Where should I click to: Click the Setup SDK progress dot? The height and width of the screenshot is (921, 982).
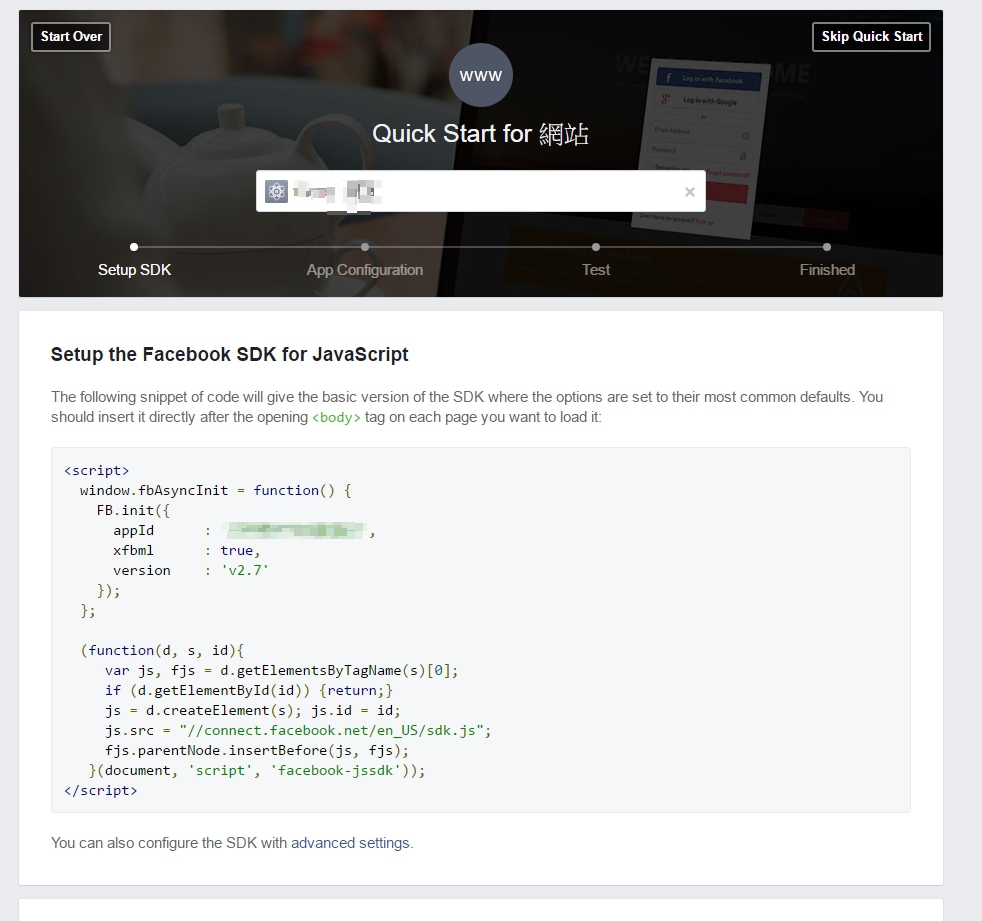[134, 247]
